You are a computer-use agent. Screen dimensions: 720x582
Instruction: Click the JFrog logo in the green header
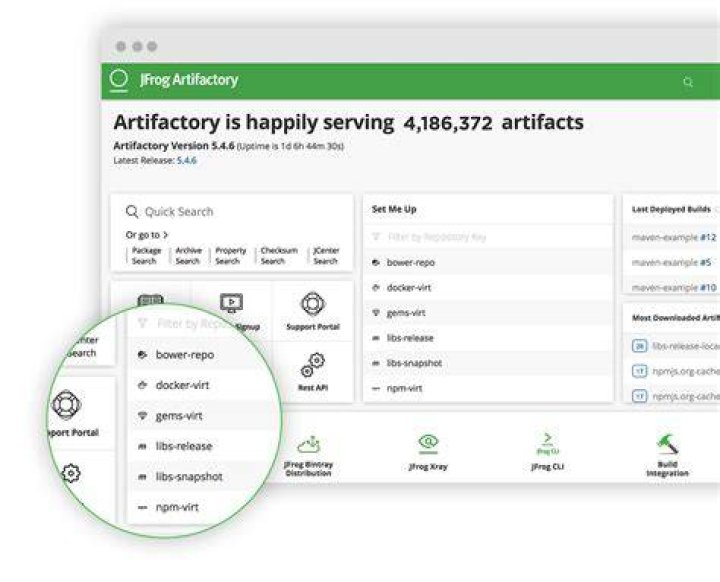pyautogui.click(x=119, y=80)
